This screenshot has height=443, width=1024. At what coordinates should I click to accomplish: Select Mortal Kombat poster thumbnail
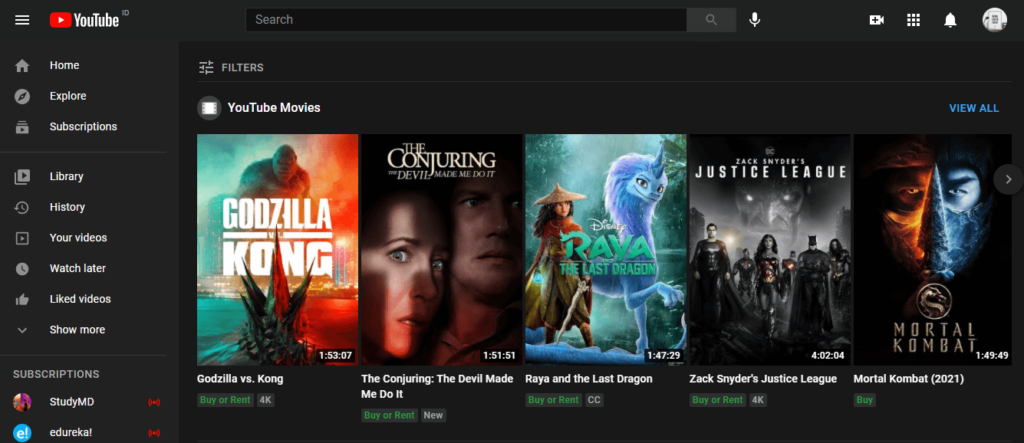[933, 250]
